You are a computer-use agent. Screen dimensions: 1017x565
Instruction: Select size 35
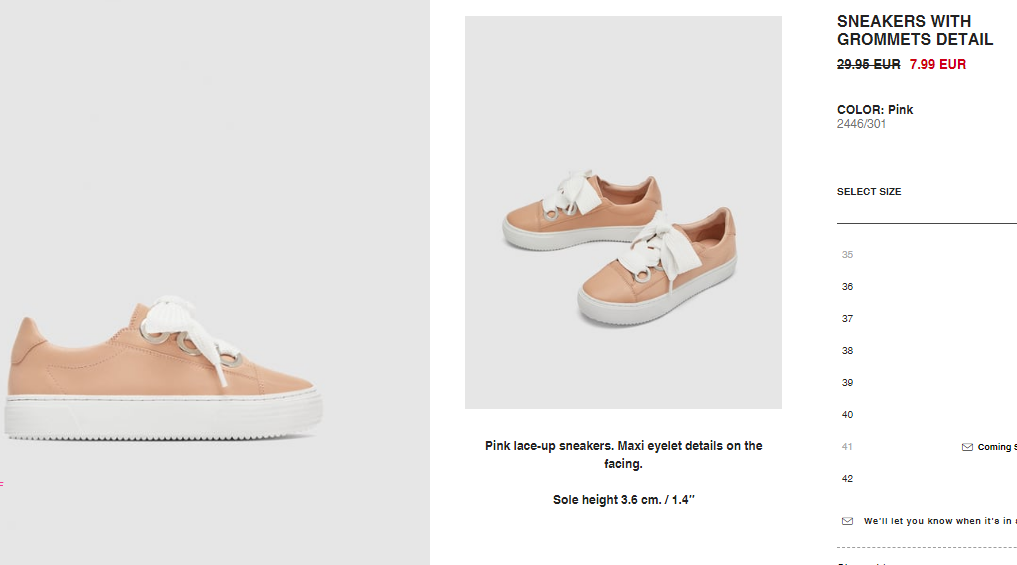click(x=847, y=255)
